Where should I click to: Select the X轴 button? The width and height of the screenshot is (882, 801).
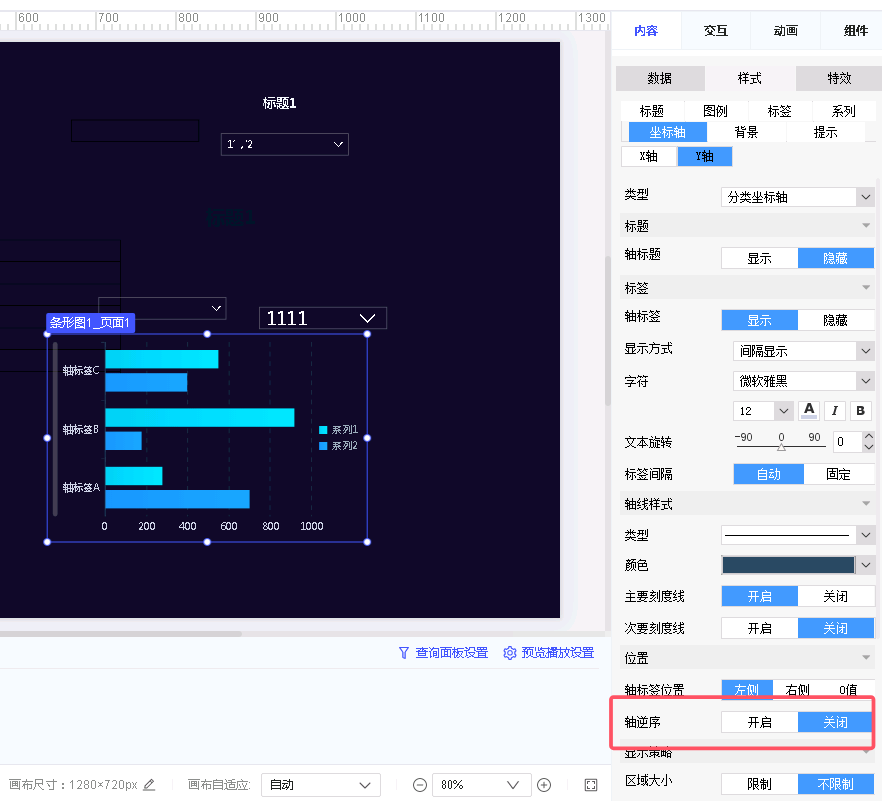[648, 156]
